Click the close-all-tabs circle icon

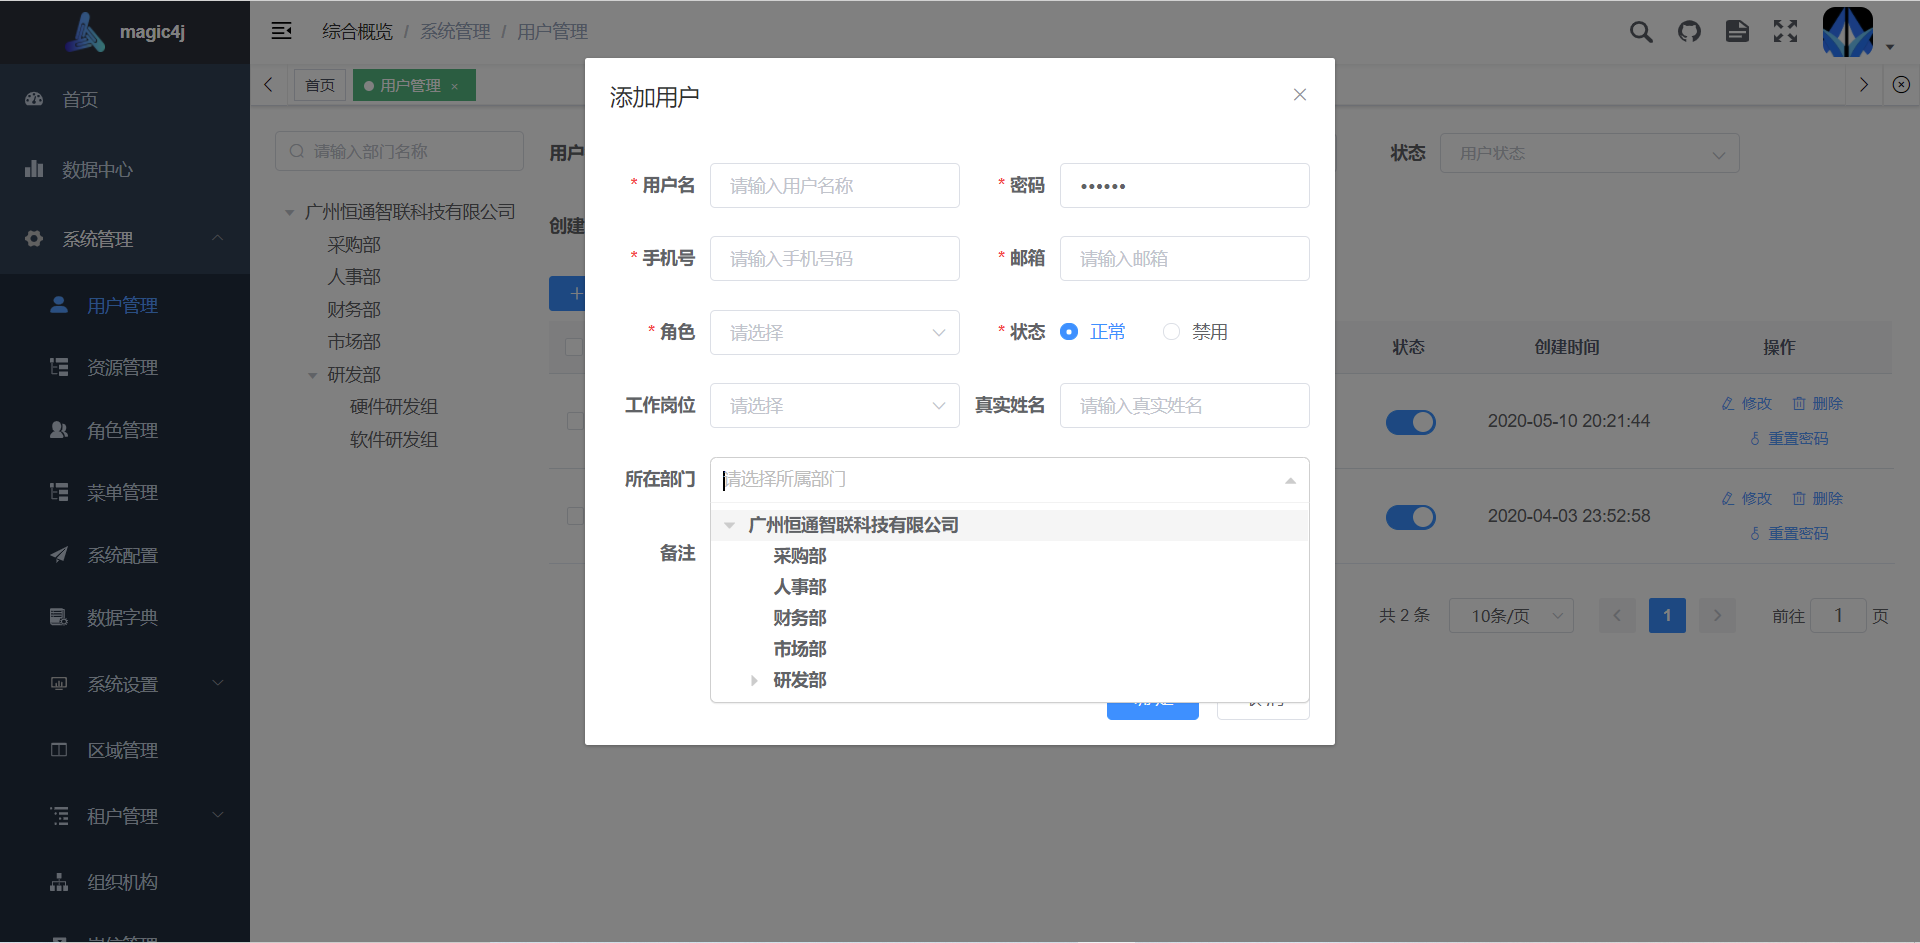click(1901, 85)
